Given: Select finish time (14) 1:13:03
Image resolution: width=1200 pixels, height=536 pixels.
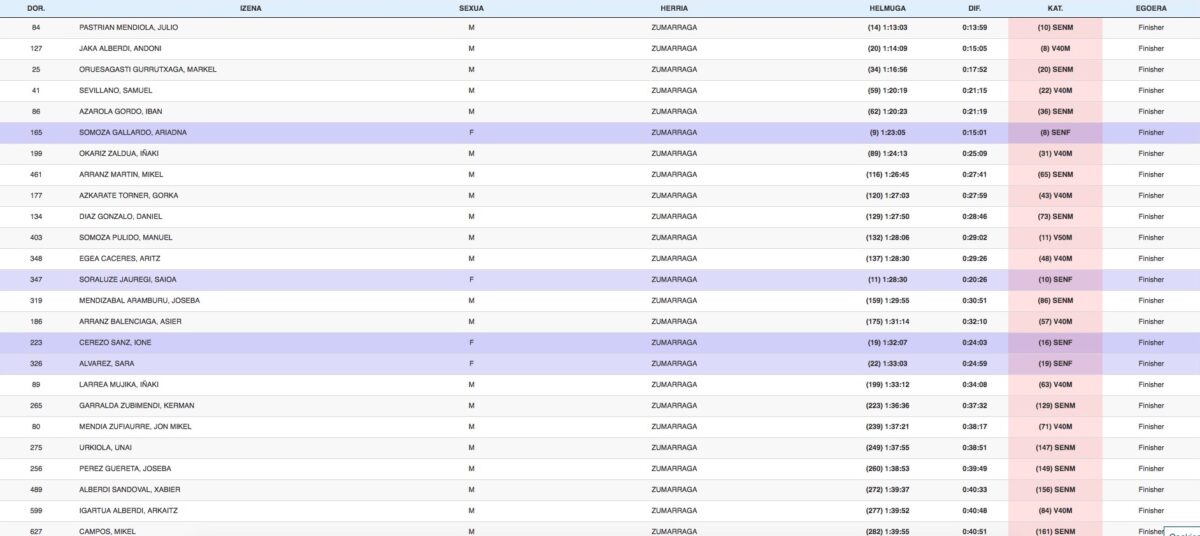Looking at the screenshot, I should tap(887, 28).
